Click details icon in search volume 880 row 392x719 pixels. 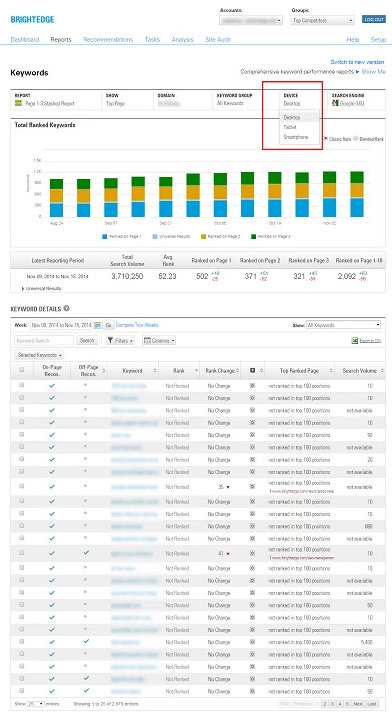coord(252,526)
